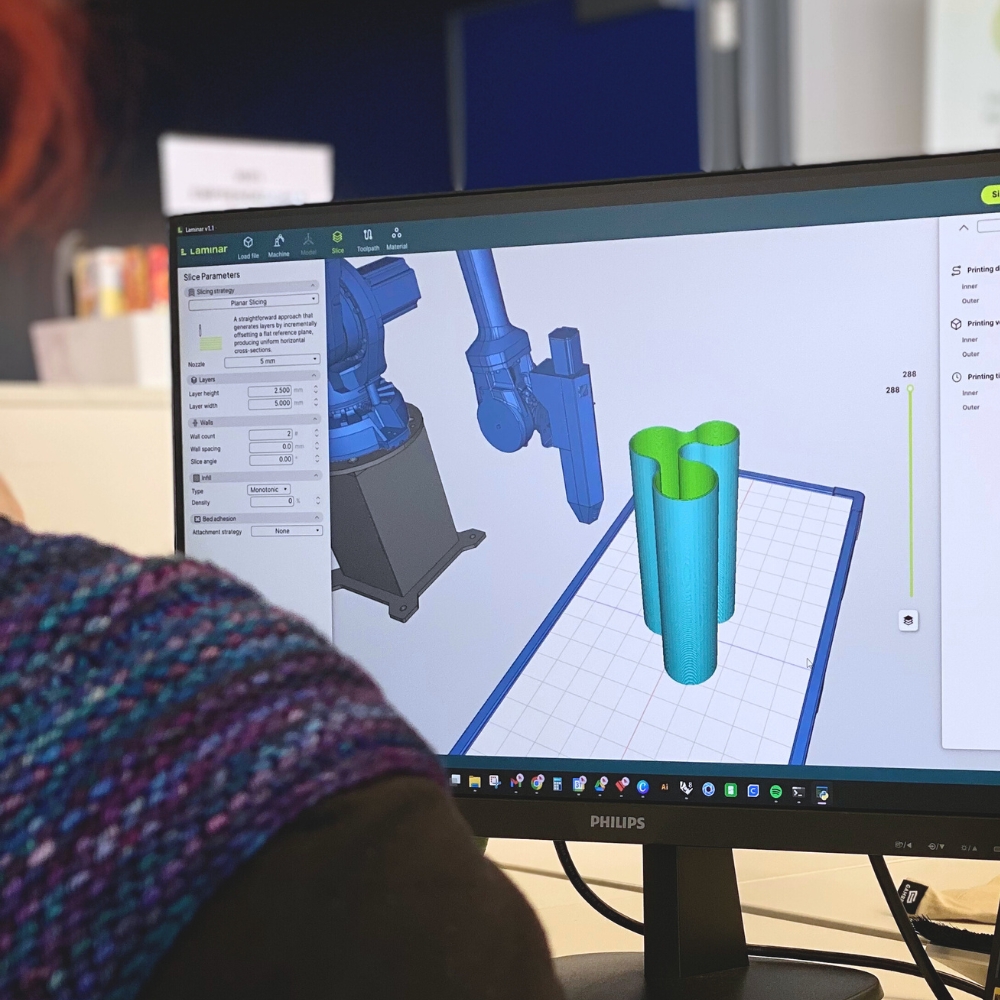Viewport: 1000px width, 1000px height.
Task: Click the green layer slider track
Action: point(911,494)
